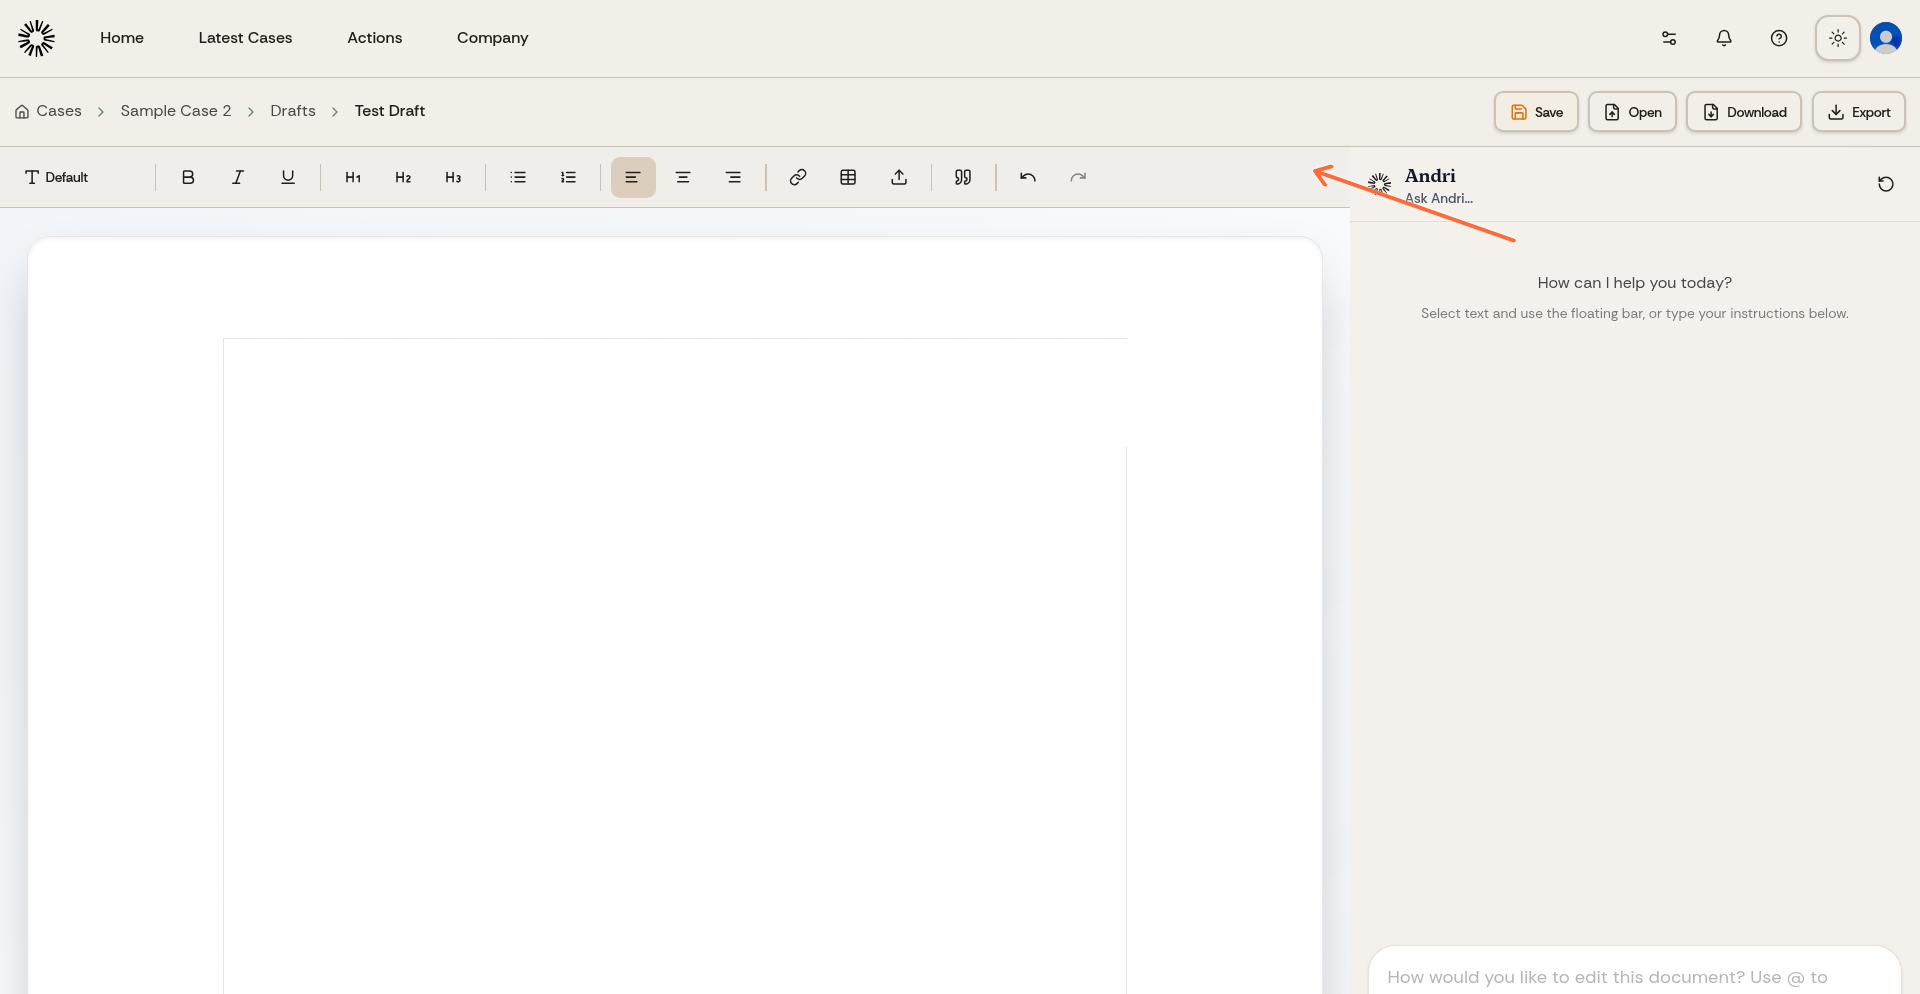Redo the last edit

pyautogui.click(x=1077, y=177)
